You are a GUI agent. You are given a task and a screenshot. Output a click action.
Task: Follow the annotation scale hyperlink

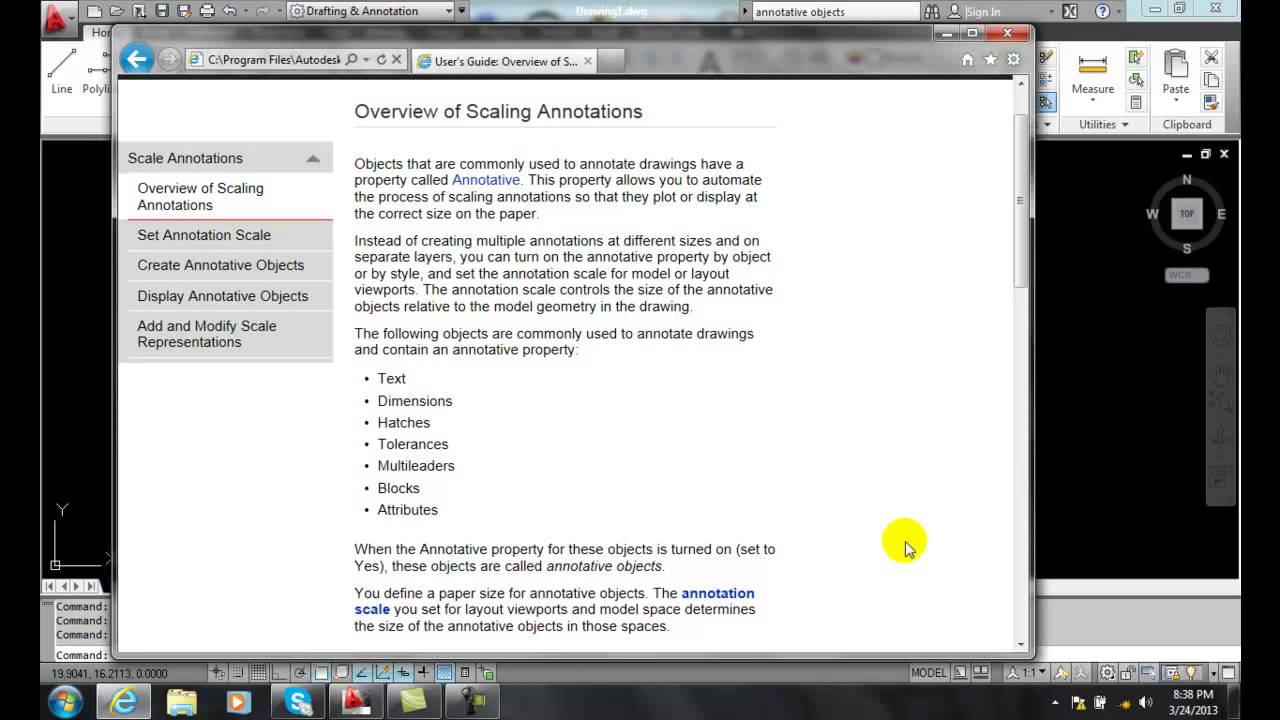[x=554, y=601]
